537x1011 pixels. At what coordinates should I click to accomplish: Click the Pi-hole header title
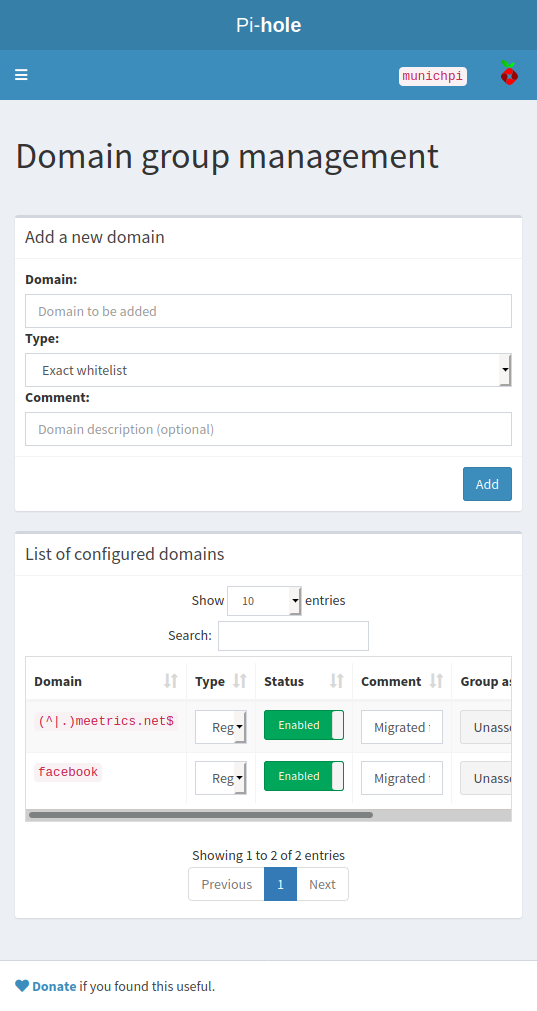coord(268,25)
